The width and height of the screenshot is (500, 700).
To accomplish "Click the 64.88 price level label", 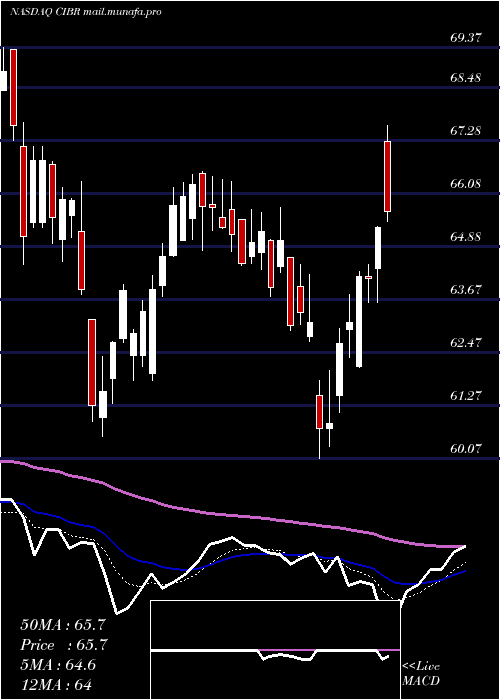I will pyautogui.click(x=466, y=237).
